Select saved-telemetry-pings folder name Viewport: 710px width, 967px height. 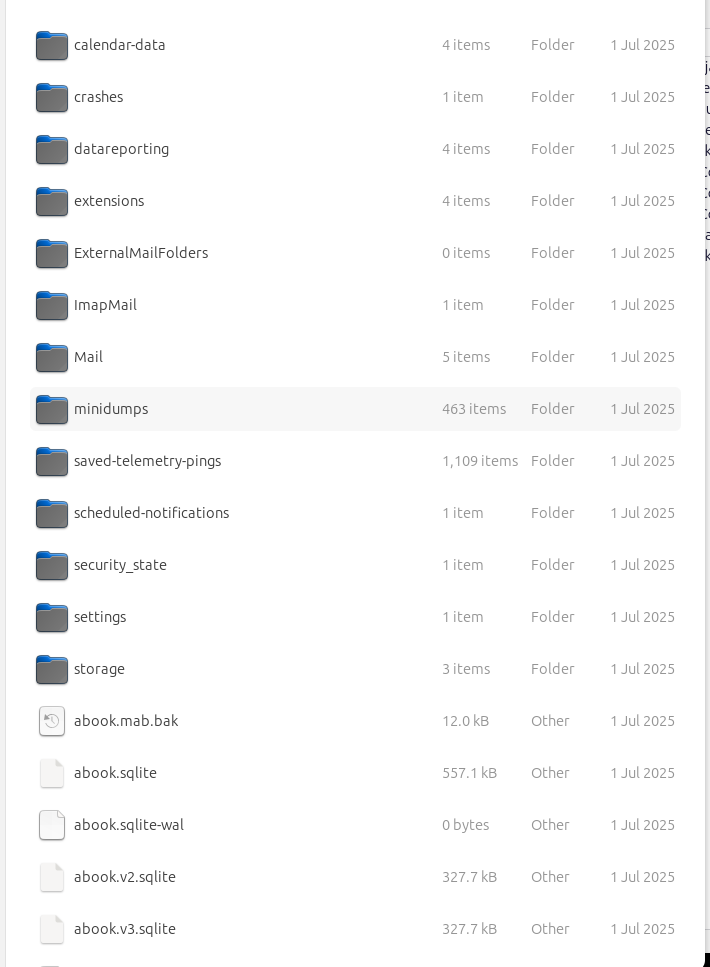tap(147, 461)
